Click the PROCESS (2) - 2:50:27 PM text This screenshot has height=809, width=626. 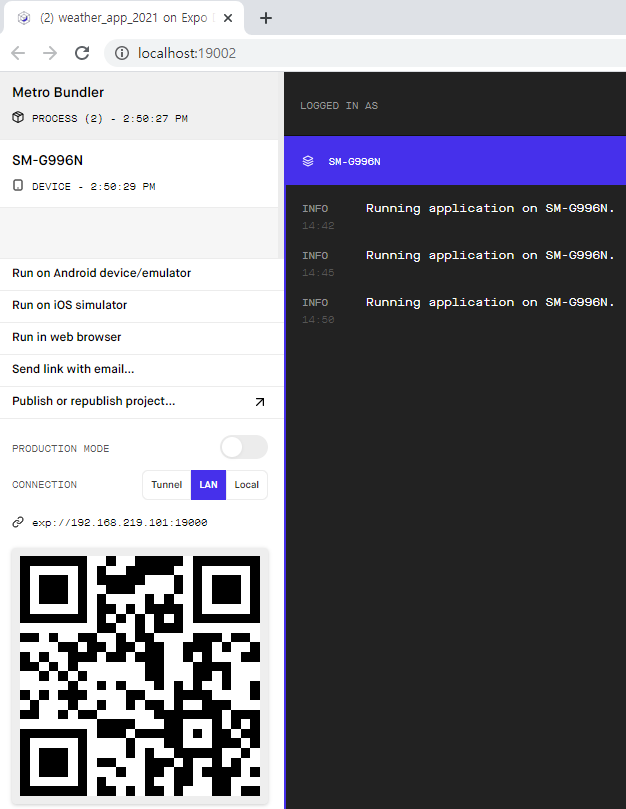pyautogui.click(x=110, y=119)
